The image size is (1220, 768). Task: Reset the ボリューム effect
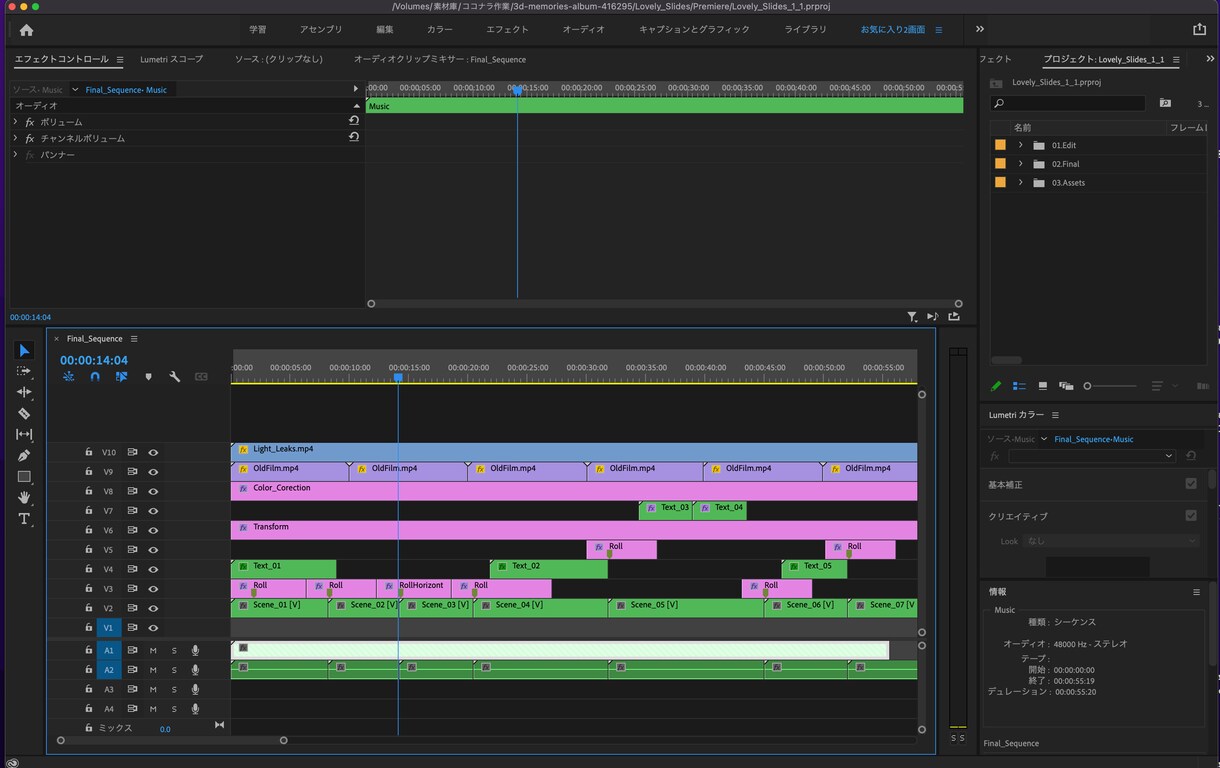(354, 121)
